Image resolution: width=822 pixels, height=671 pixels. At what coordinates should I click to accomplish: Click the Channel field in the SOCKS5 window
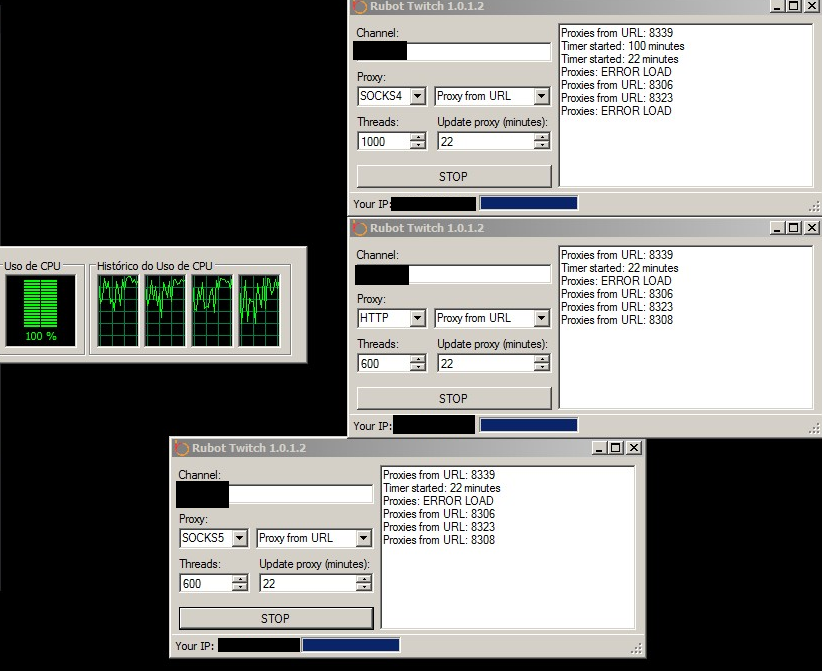(300, 494)
